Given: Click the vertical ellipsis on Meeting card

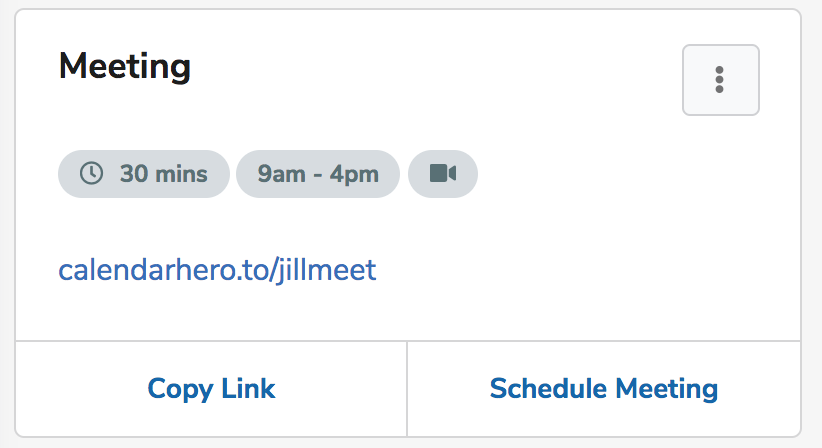Looking at the screenshot, I should [x=720, y=80].
